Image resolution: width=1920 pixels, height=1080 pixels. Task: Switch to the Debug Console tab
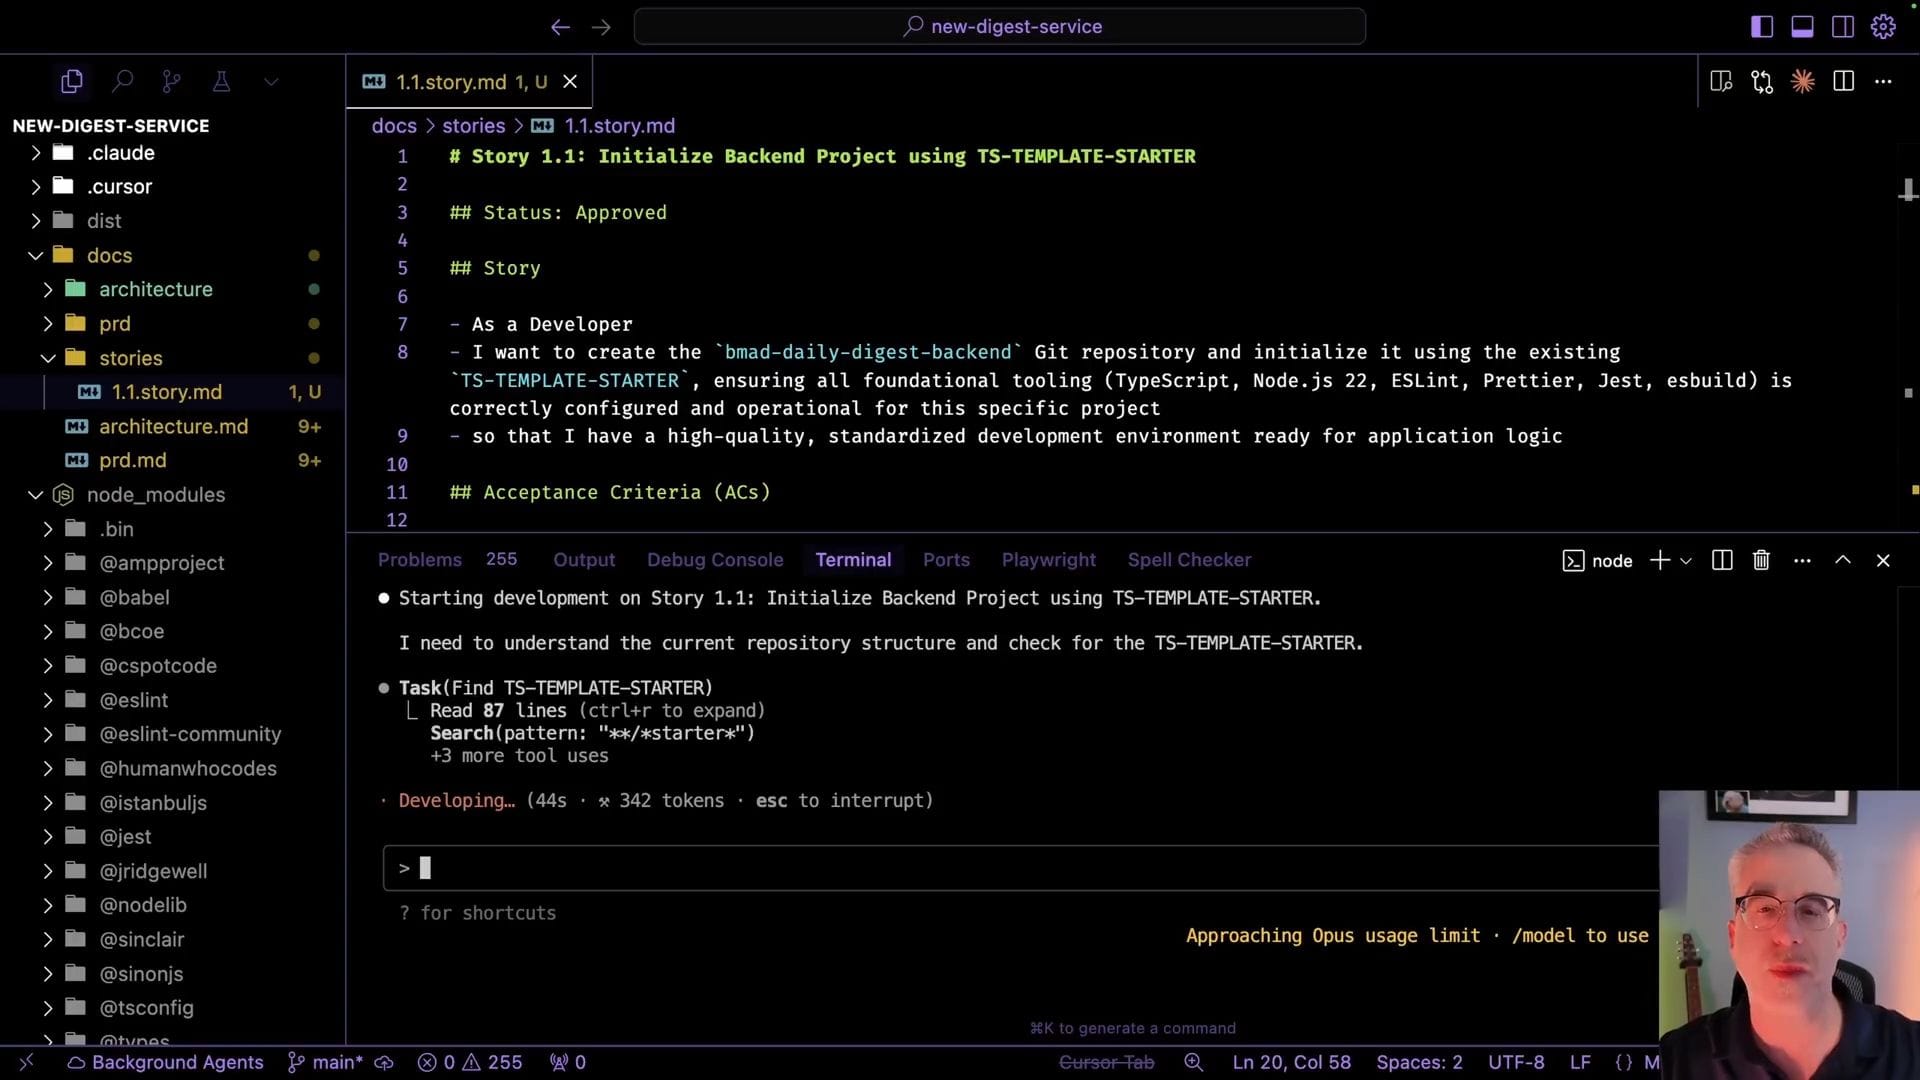click(x=714, y=560)
